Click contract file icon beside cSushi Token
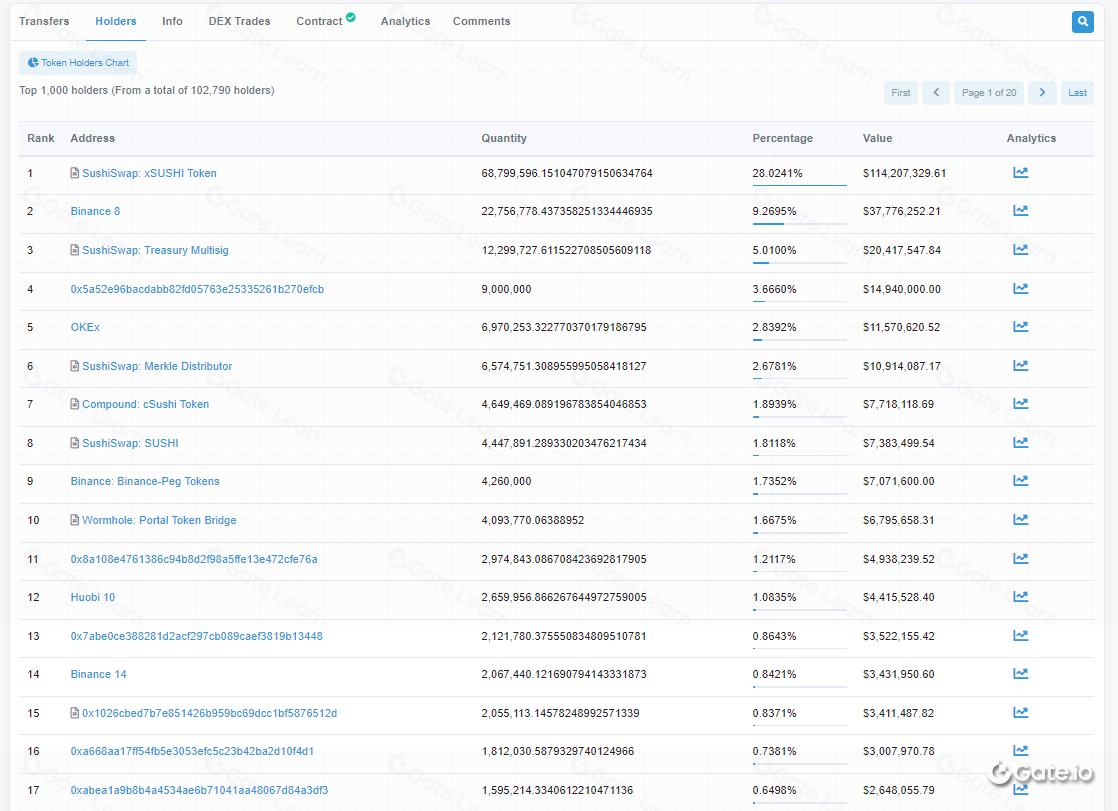Screen dimensions: 1118x811 75,404
